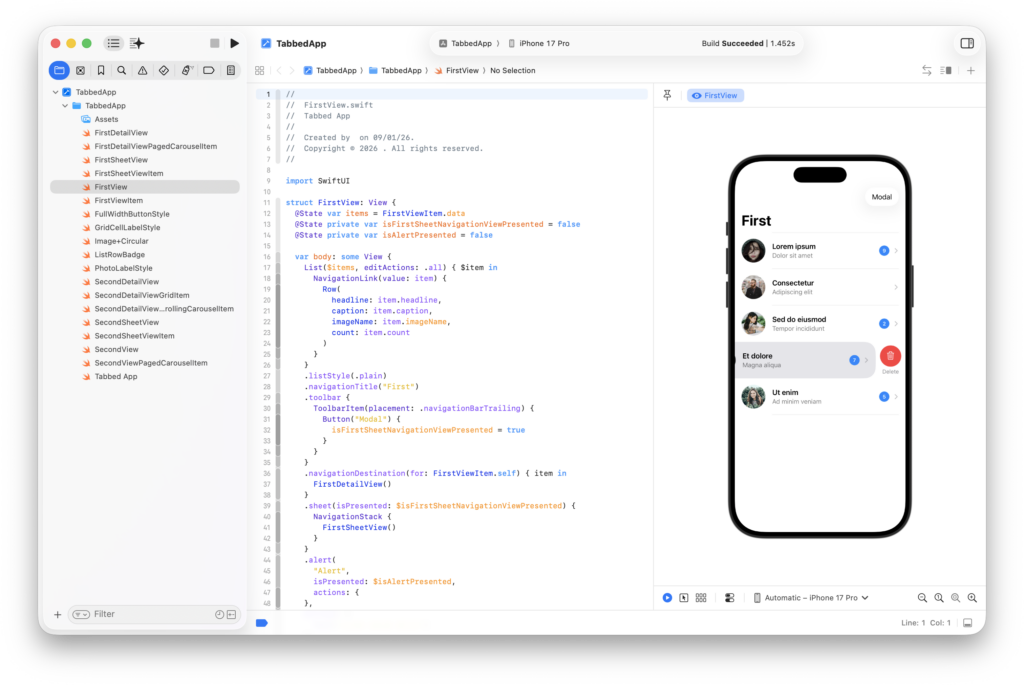Open the preview device dropdown
1024x685 pixels.
pos(810,597)
